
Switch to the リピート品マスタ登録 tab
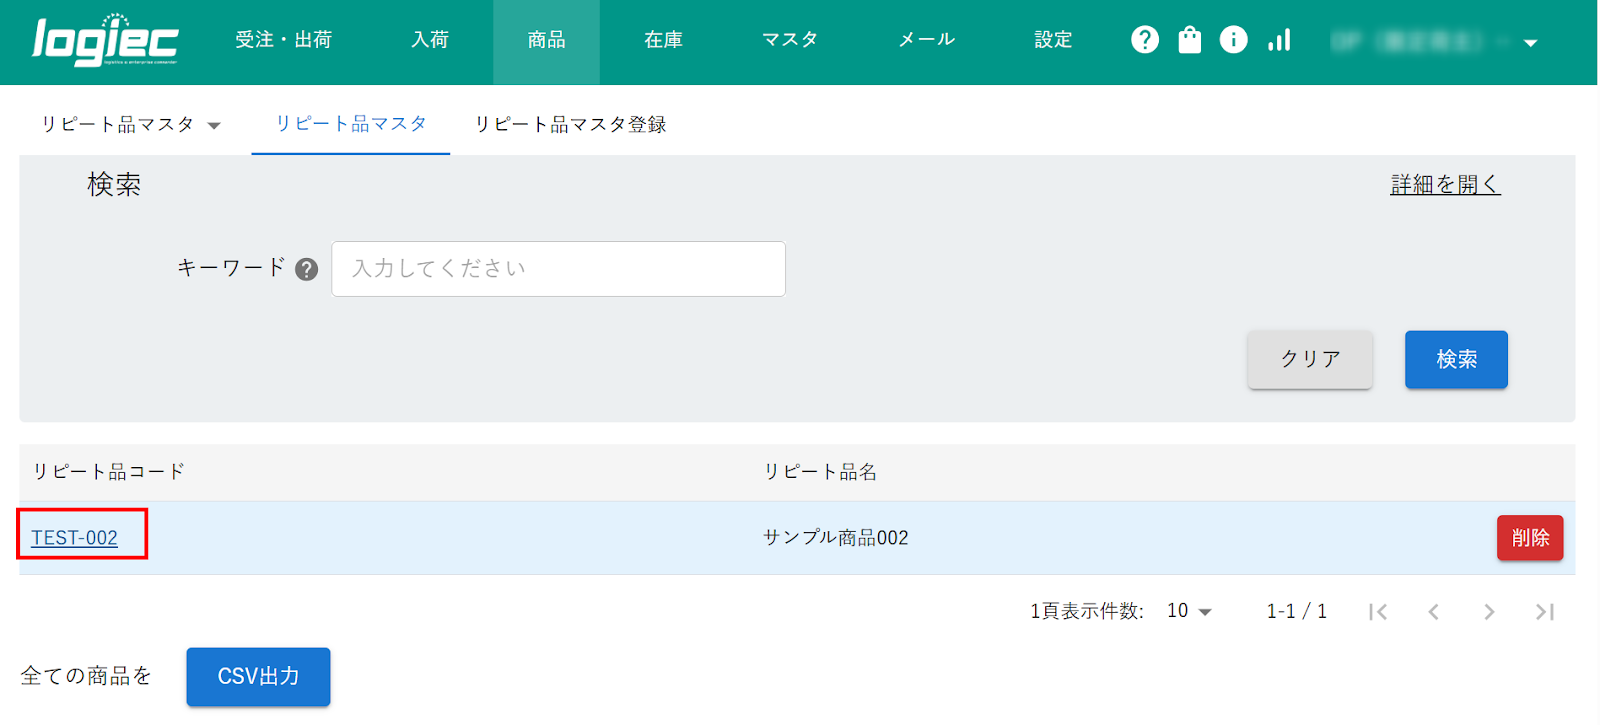(x=570, y=125)
